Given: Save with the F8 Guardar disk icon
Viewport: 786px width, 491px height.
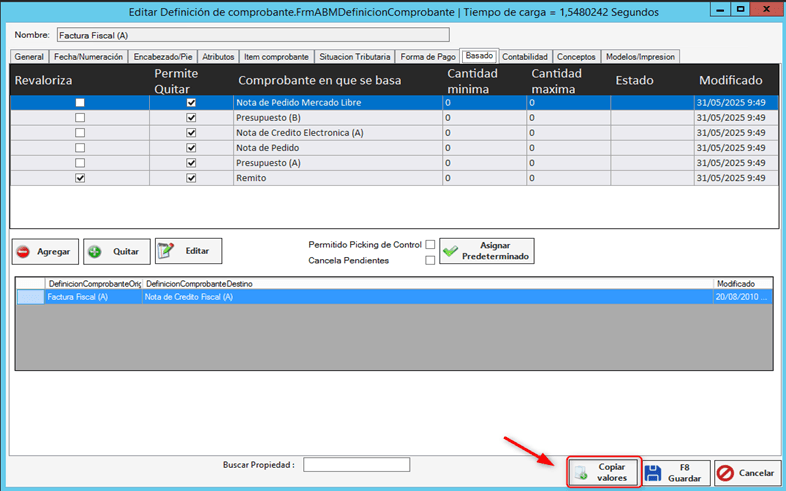Looking at the screenshot, I should (x=676, y=472).
